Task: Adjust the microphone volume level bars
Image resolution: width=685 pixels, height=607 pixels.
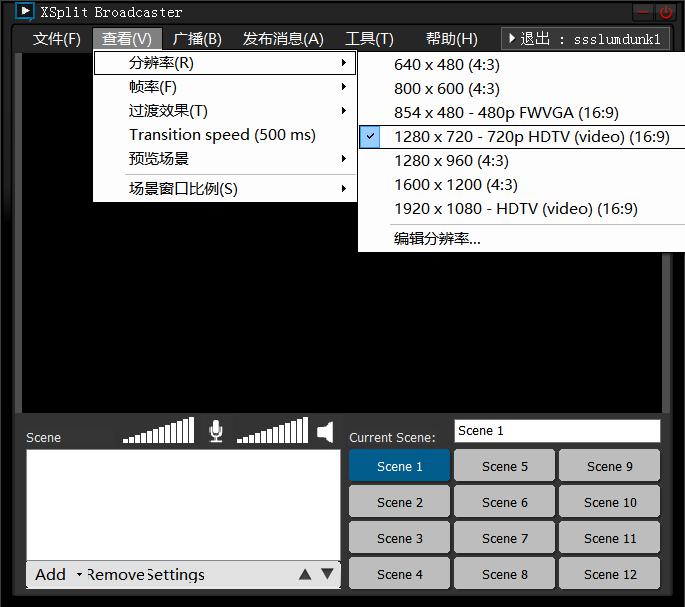Action: (159, 430)
